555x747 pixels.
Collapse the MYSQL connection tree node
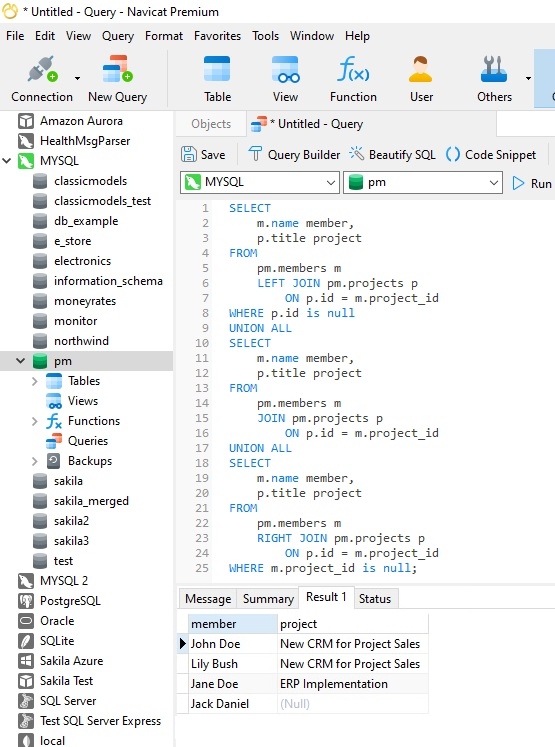pos(7,161)
